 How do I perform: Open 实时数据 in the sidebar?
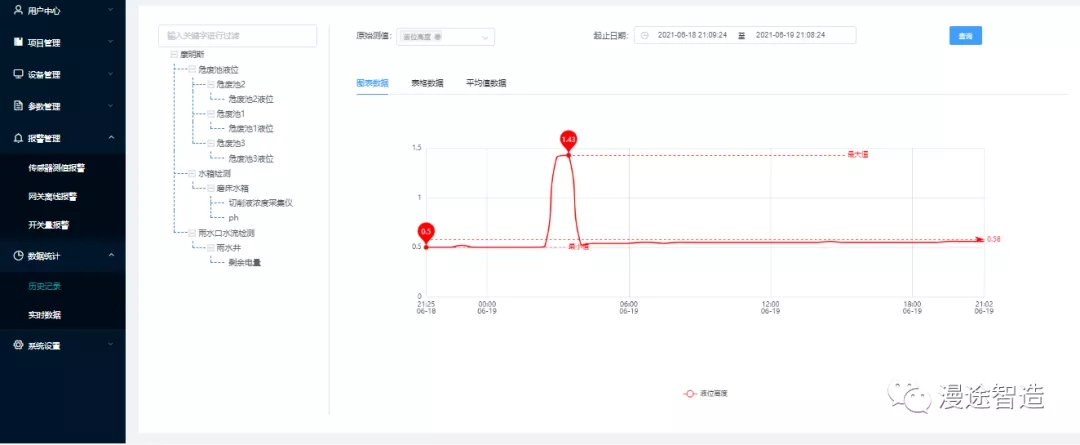[x=44, y=314]
